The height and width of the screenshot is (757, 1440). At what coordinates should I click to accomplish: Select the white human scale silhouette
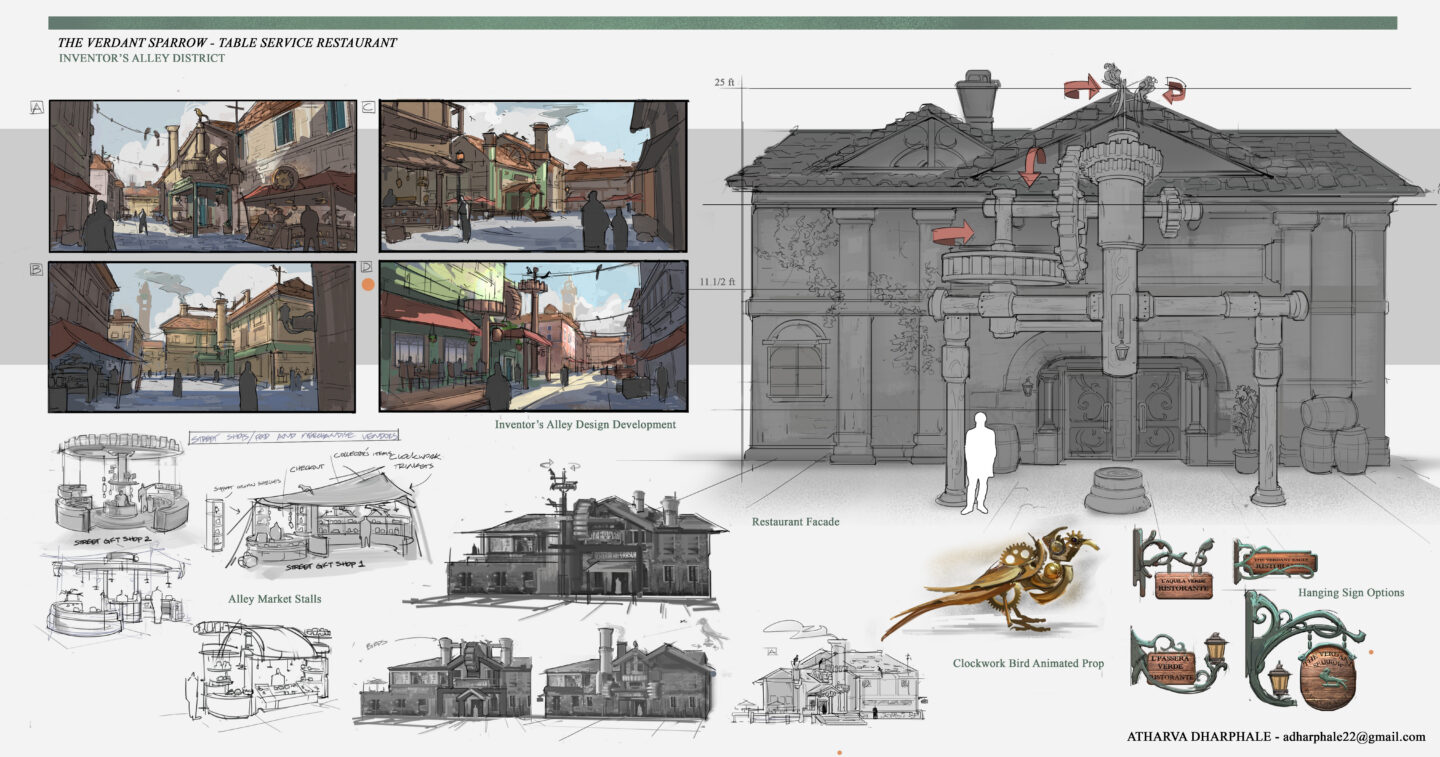coord(978,462)
